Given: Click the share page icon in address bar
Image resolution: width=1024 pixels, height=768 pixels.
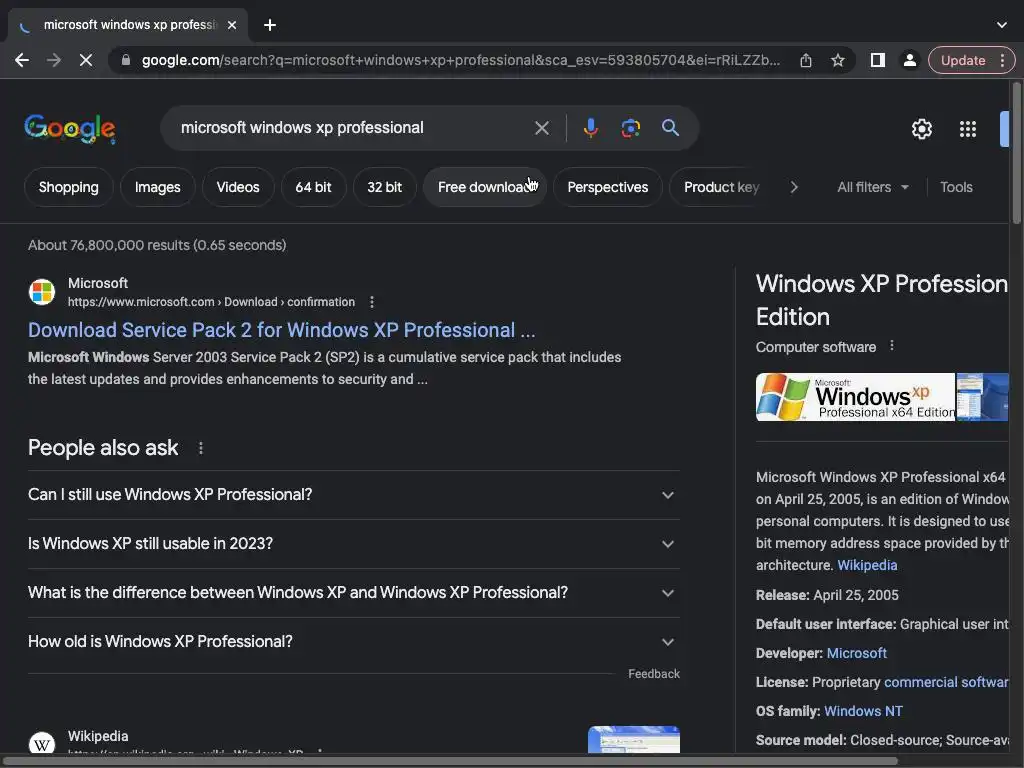Looking at the screenshot, I should [806, 60].
